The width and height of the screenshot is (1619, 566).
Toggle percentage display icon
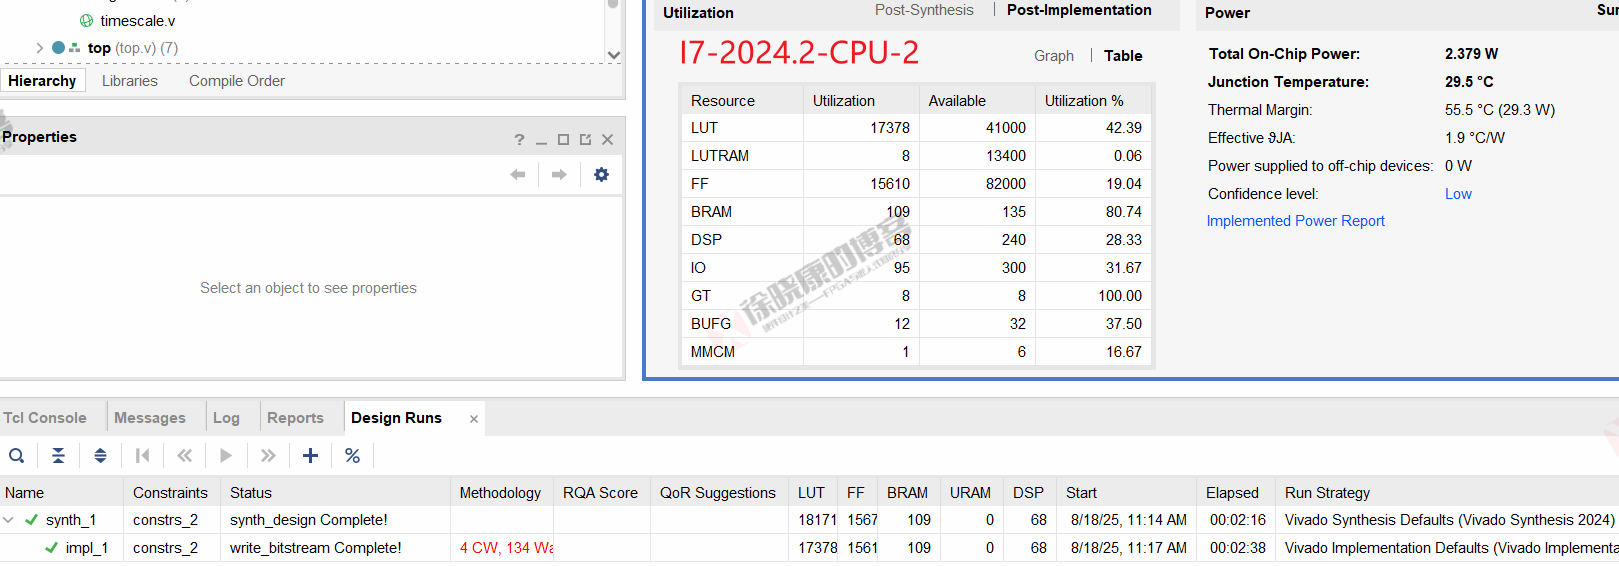(x=352, y=456)
